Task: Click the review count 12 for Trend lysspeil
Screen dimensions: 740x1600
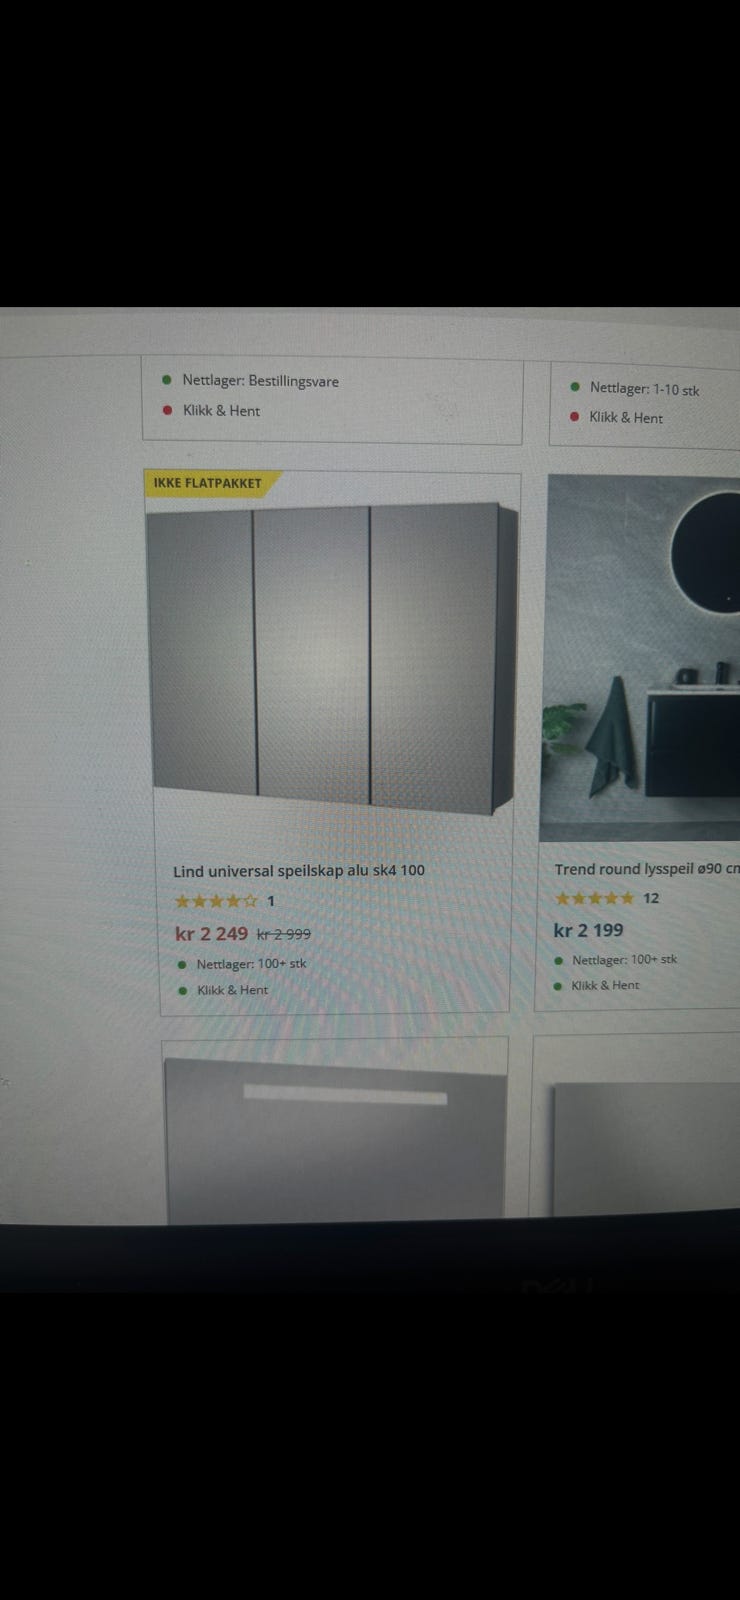Action: click(x=651, y=898)
